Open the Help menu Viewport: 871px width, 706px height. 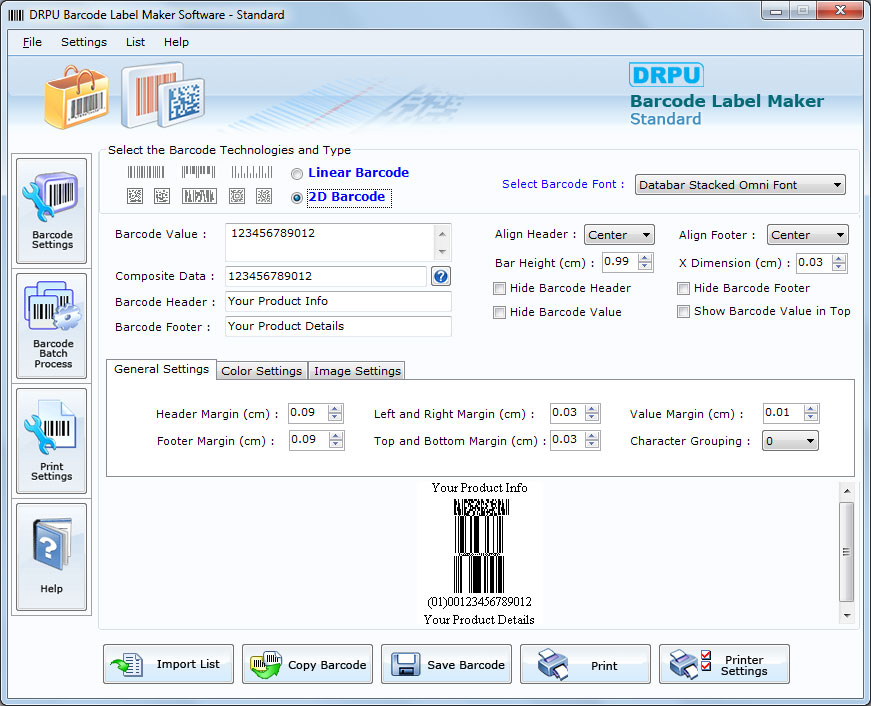click(x=176, y=42)
